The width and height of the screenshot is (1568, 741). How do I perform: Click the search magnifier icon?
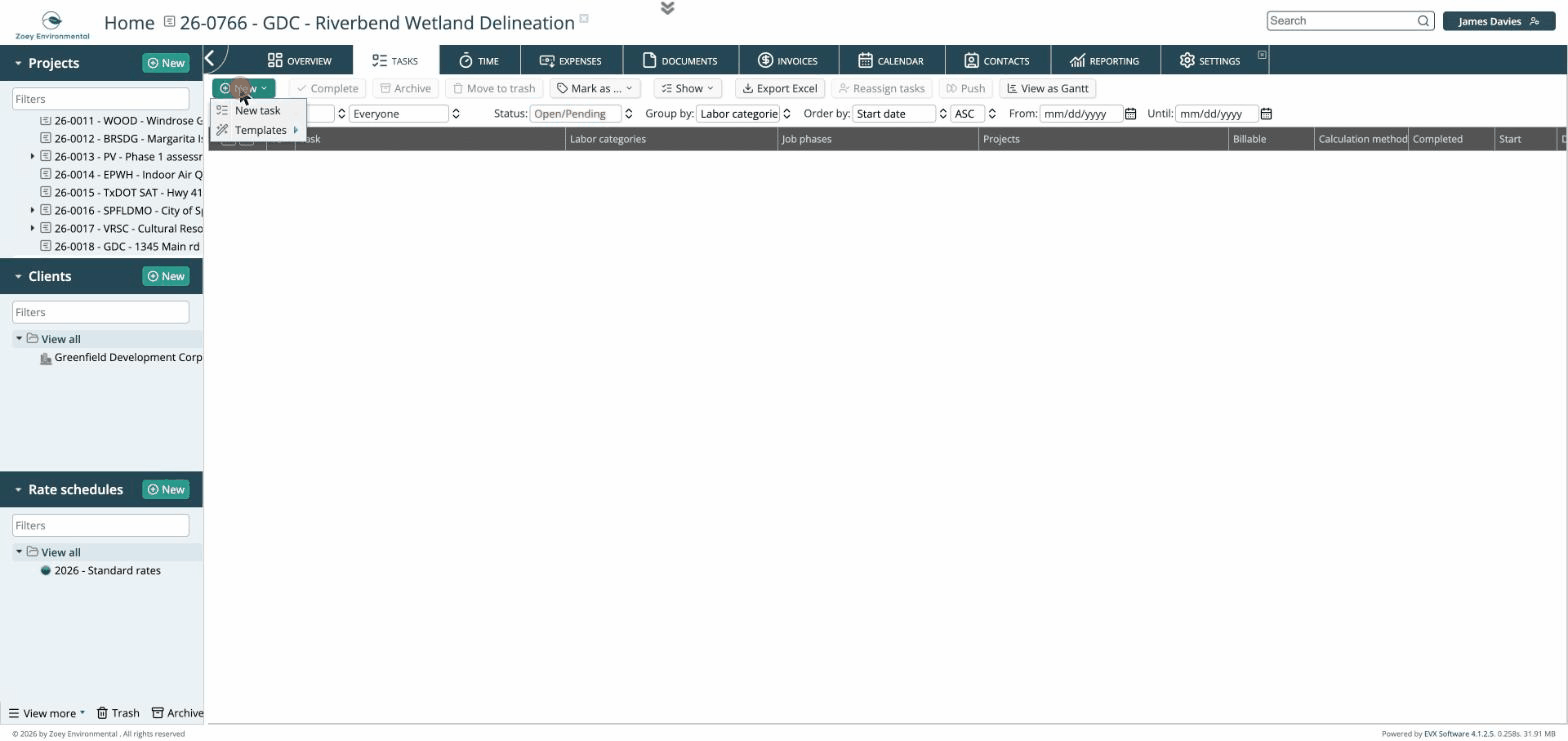tap(1423, 20)
